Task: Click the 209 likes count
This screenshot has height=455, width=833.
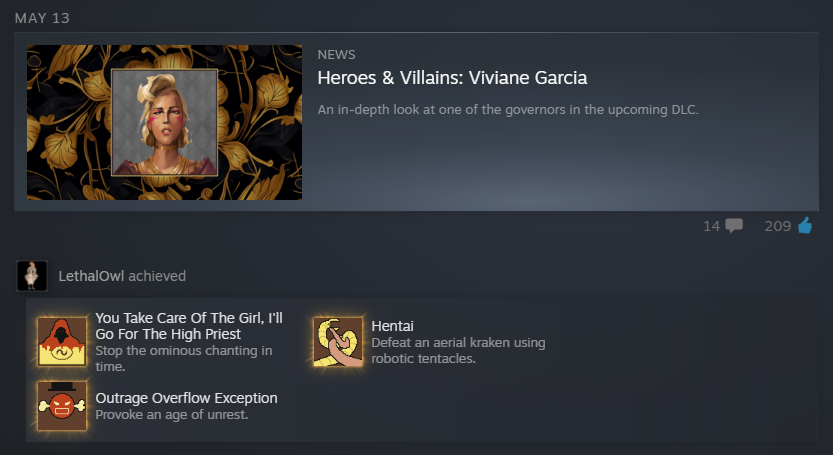Action: point(778,226)
